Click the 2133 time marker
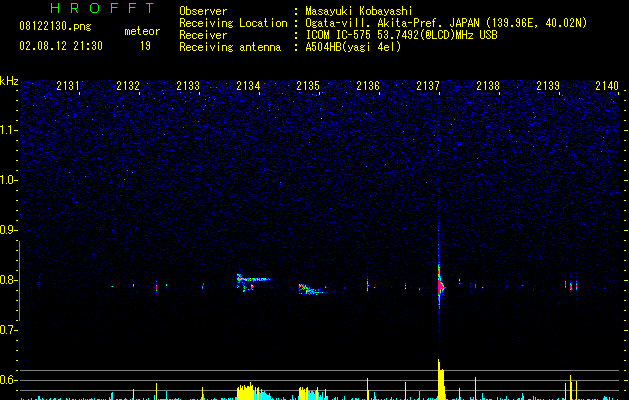The image size is (629, 400). [x=188, y=86]
